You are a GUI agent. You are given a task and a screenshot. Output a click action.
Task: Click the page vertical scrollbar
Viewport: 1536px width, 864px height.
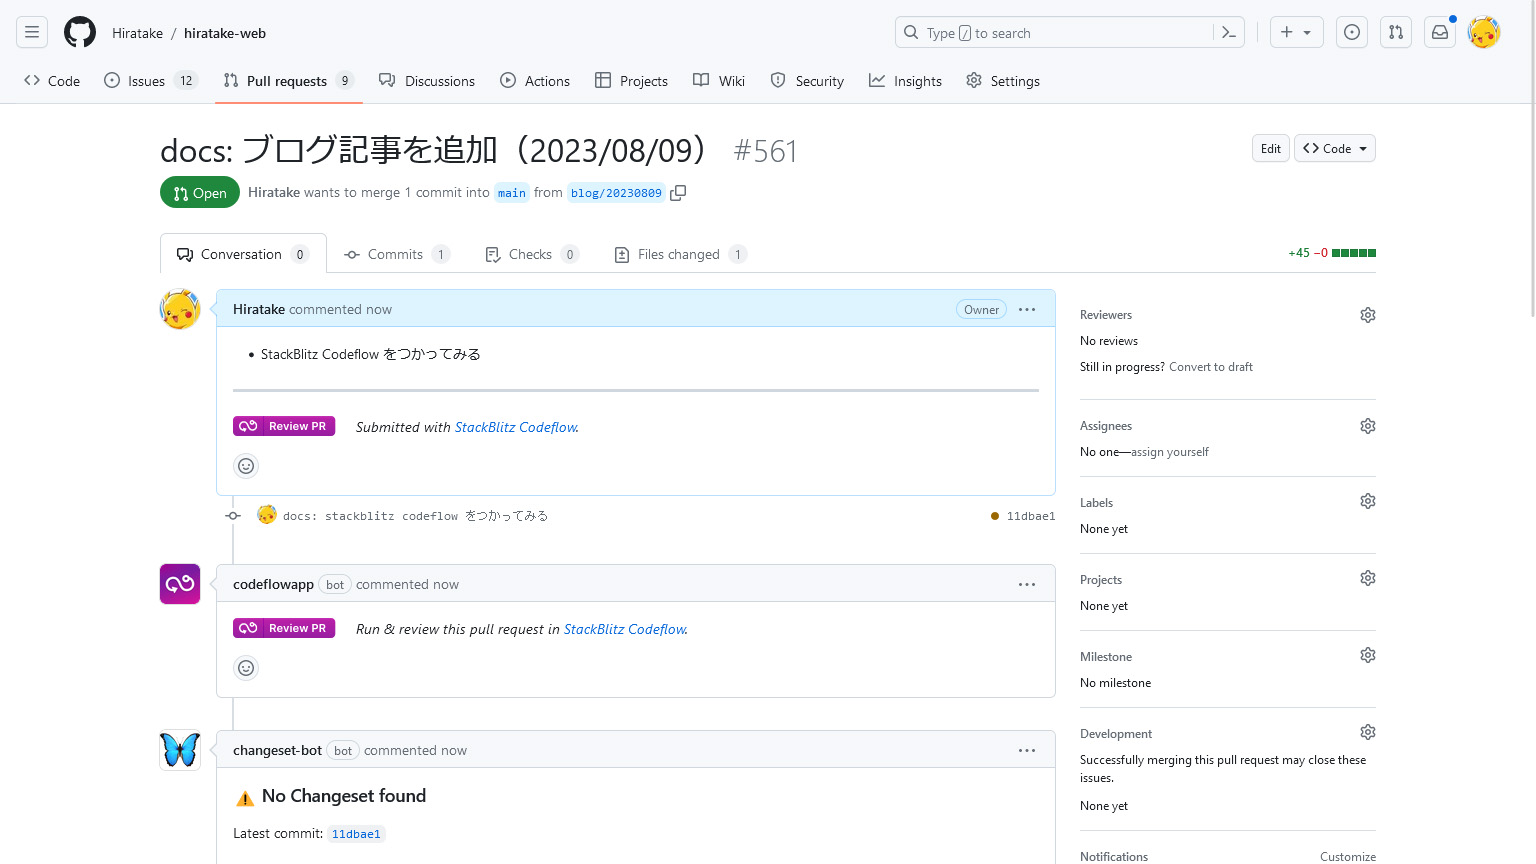[x=1531, y=160]
